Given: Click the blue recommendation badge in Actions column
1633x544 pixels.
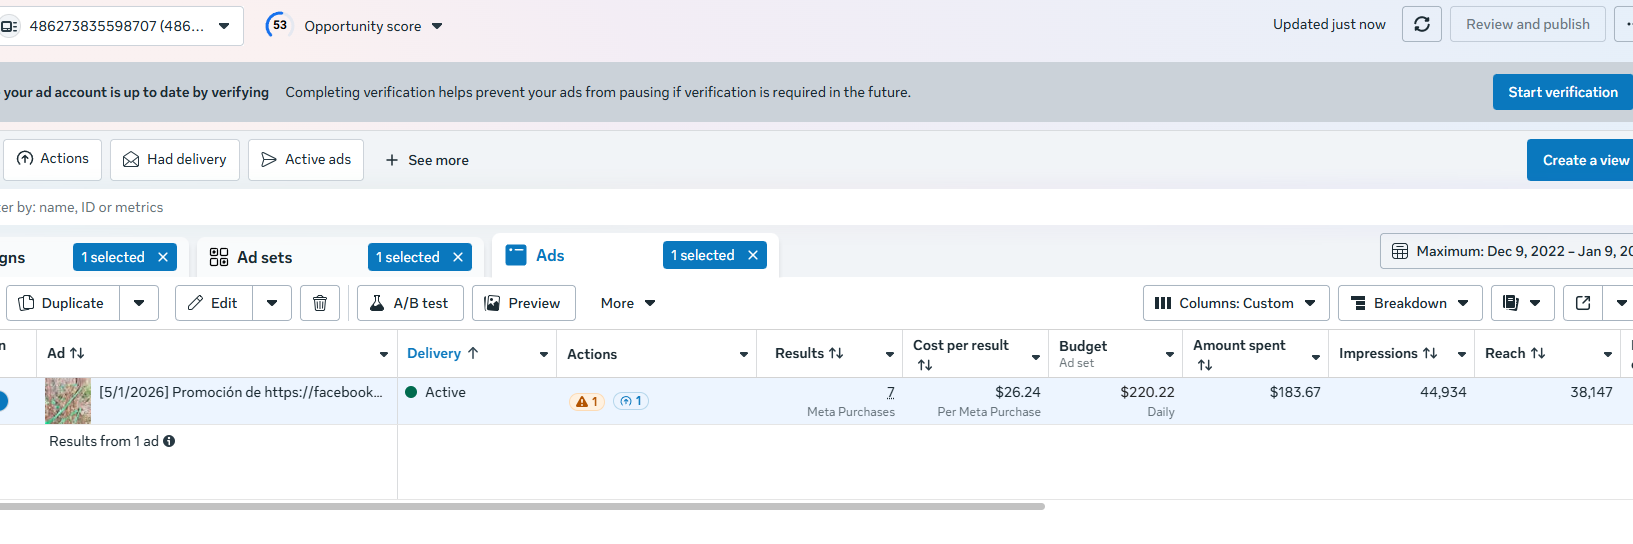Looking at the screenshot, I should tap(631, 401).
